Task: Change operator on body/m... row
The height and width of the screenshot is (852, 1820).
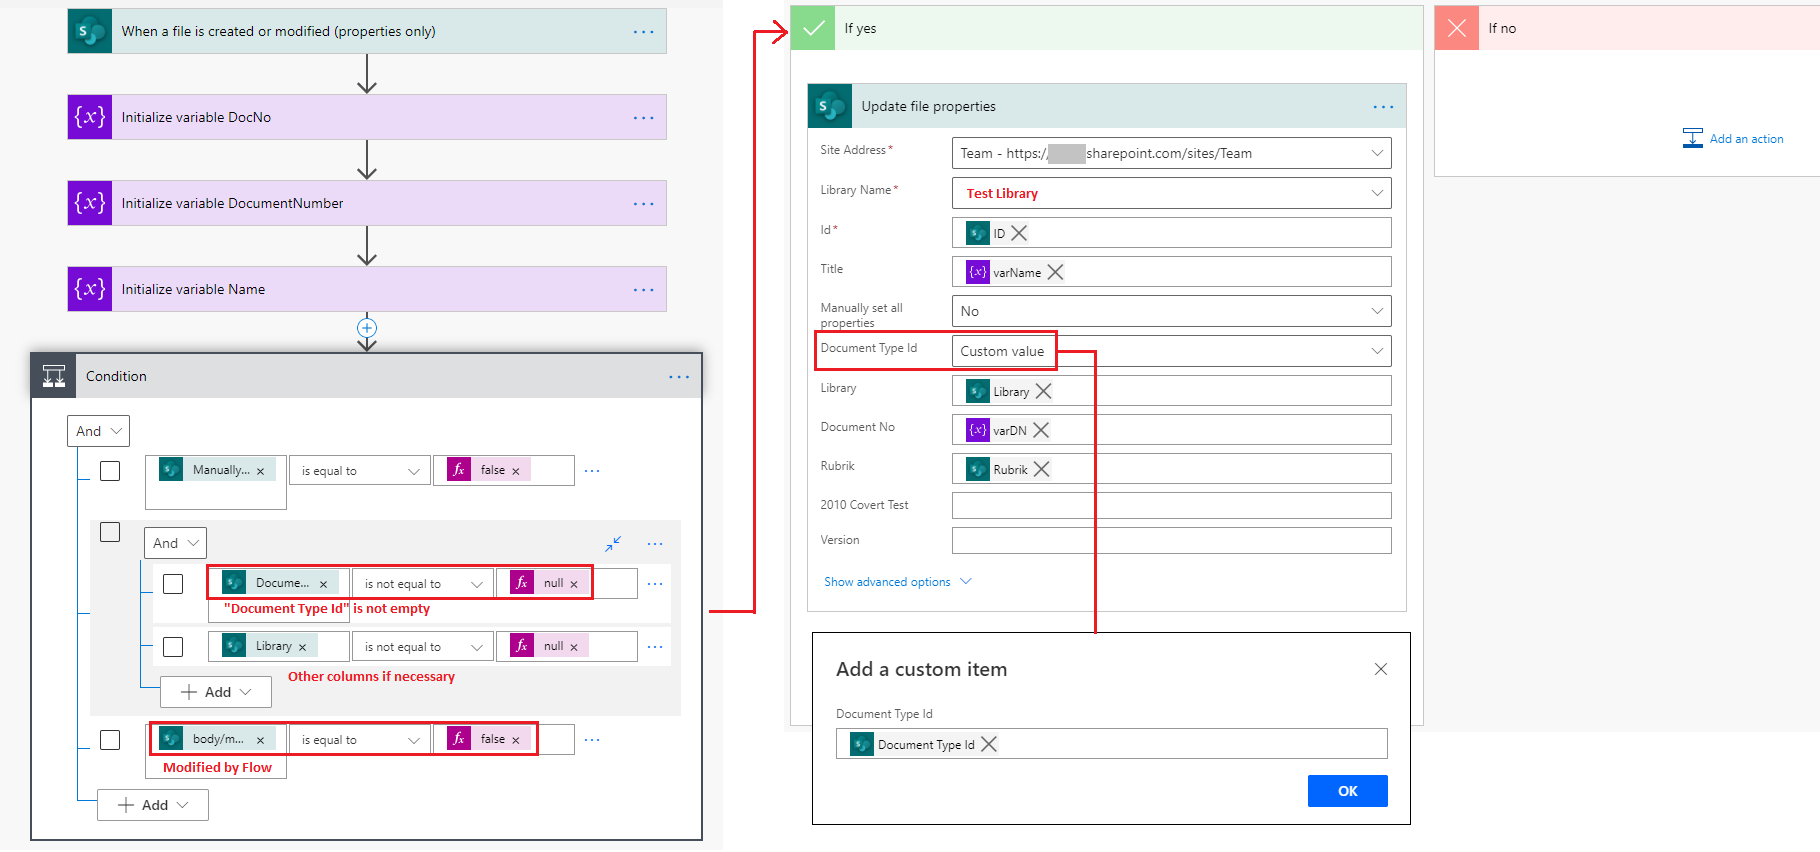Action: [x=360, y=740]
